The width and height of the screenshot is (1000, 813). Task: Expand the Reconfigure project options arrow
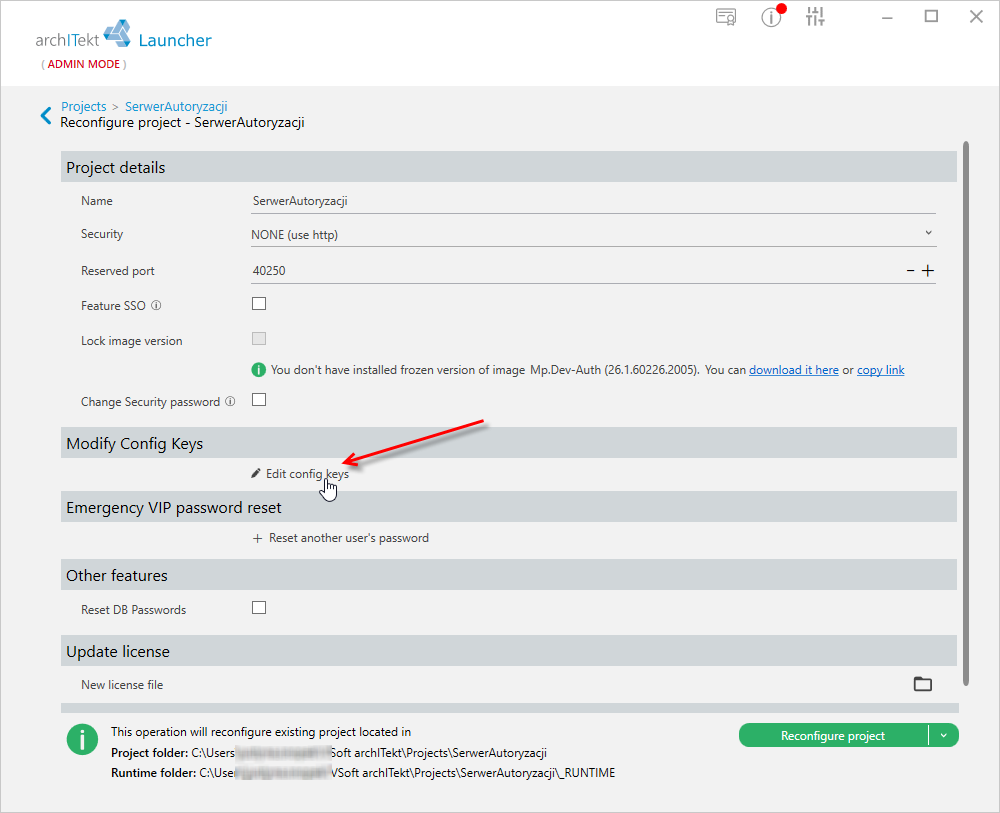pyautogui.click(x=944, y=735)
